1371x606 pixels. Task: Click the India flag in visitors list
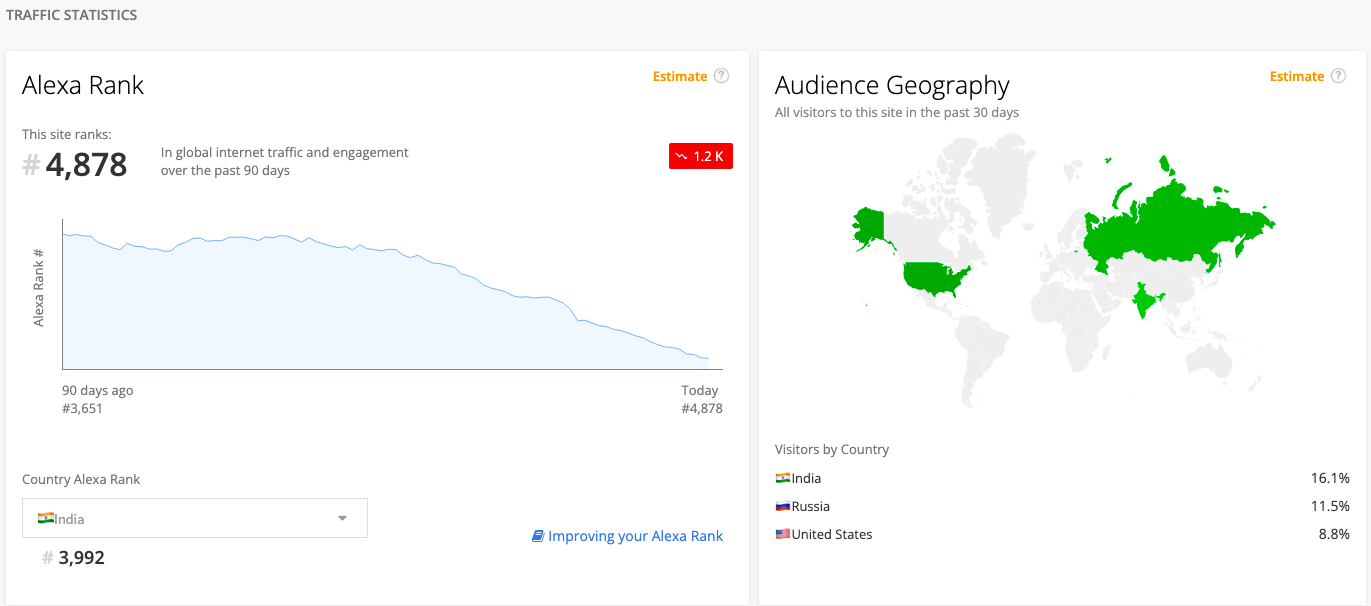783,478
